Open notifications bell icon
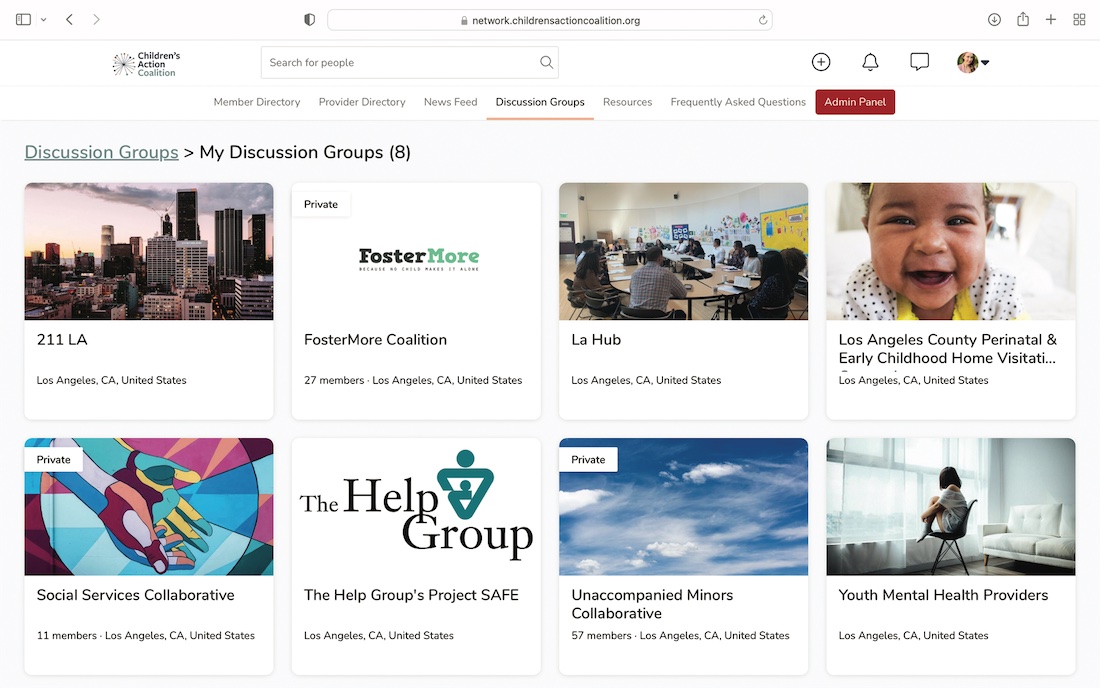The height and width of the screenshot is (688, 1100). (870, 62)
